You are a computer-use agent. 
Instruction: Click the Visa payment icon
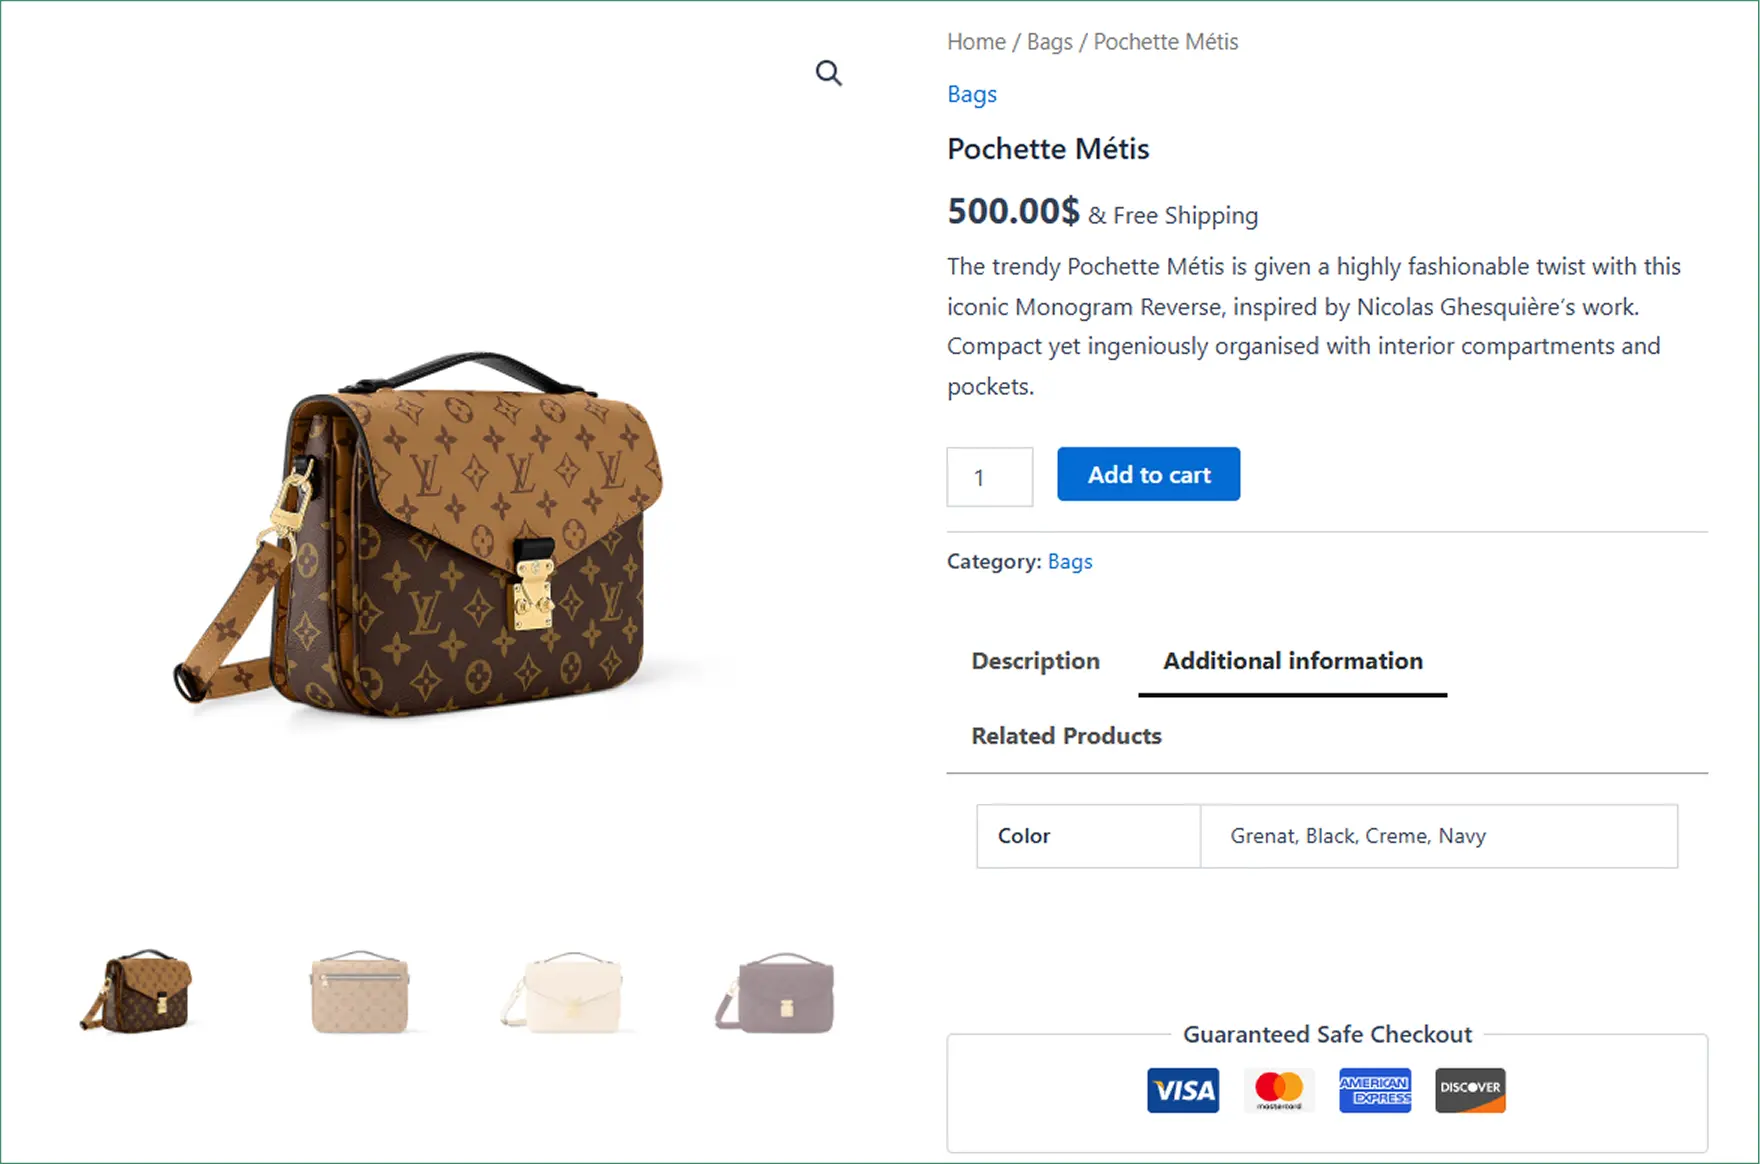1182,1090
